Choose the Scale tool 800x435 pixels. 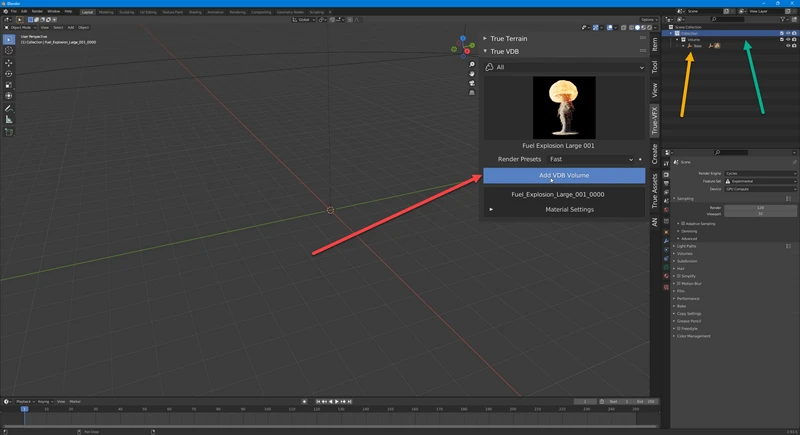click(9, 85)
